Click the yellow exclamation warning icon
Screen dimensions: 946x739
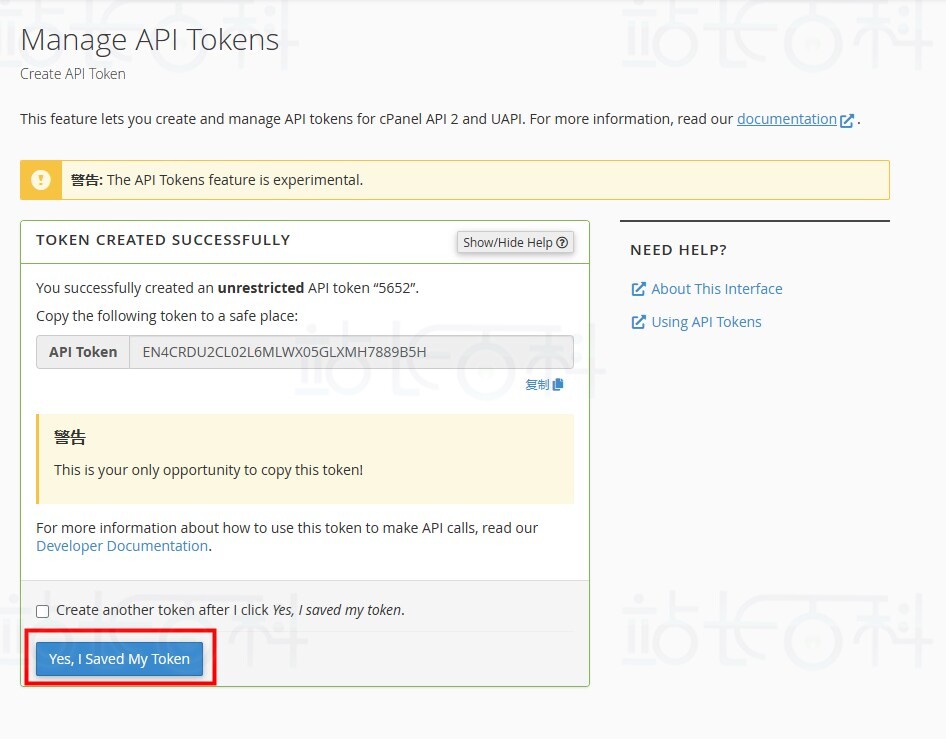coord(40,180)
